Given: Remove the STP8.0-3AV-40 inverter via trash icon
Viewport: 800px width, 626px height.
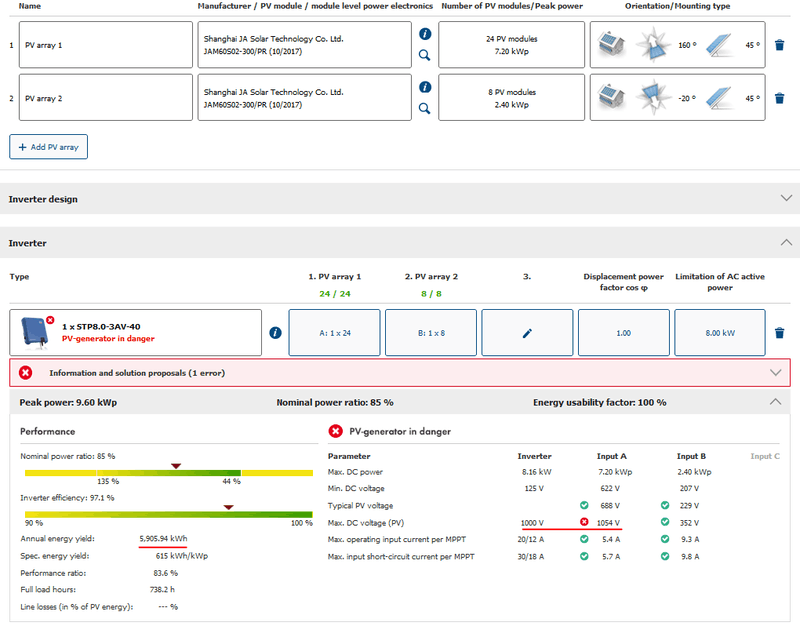Looking at the screenshot, I should click(x=780, y=333).
